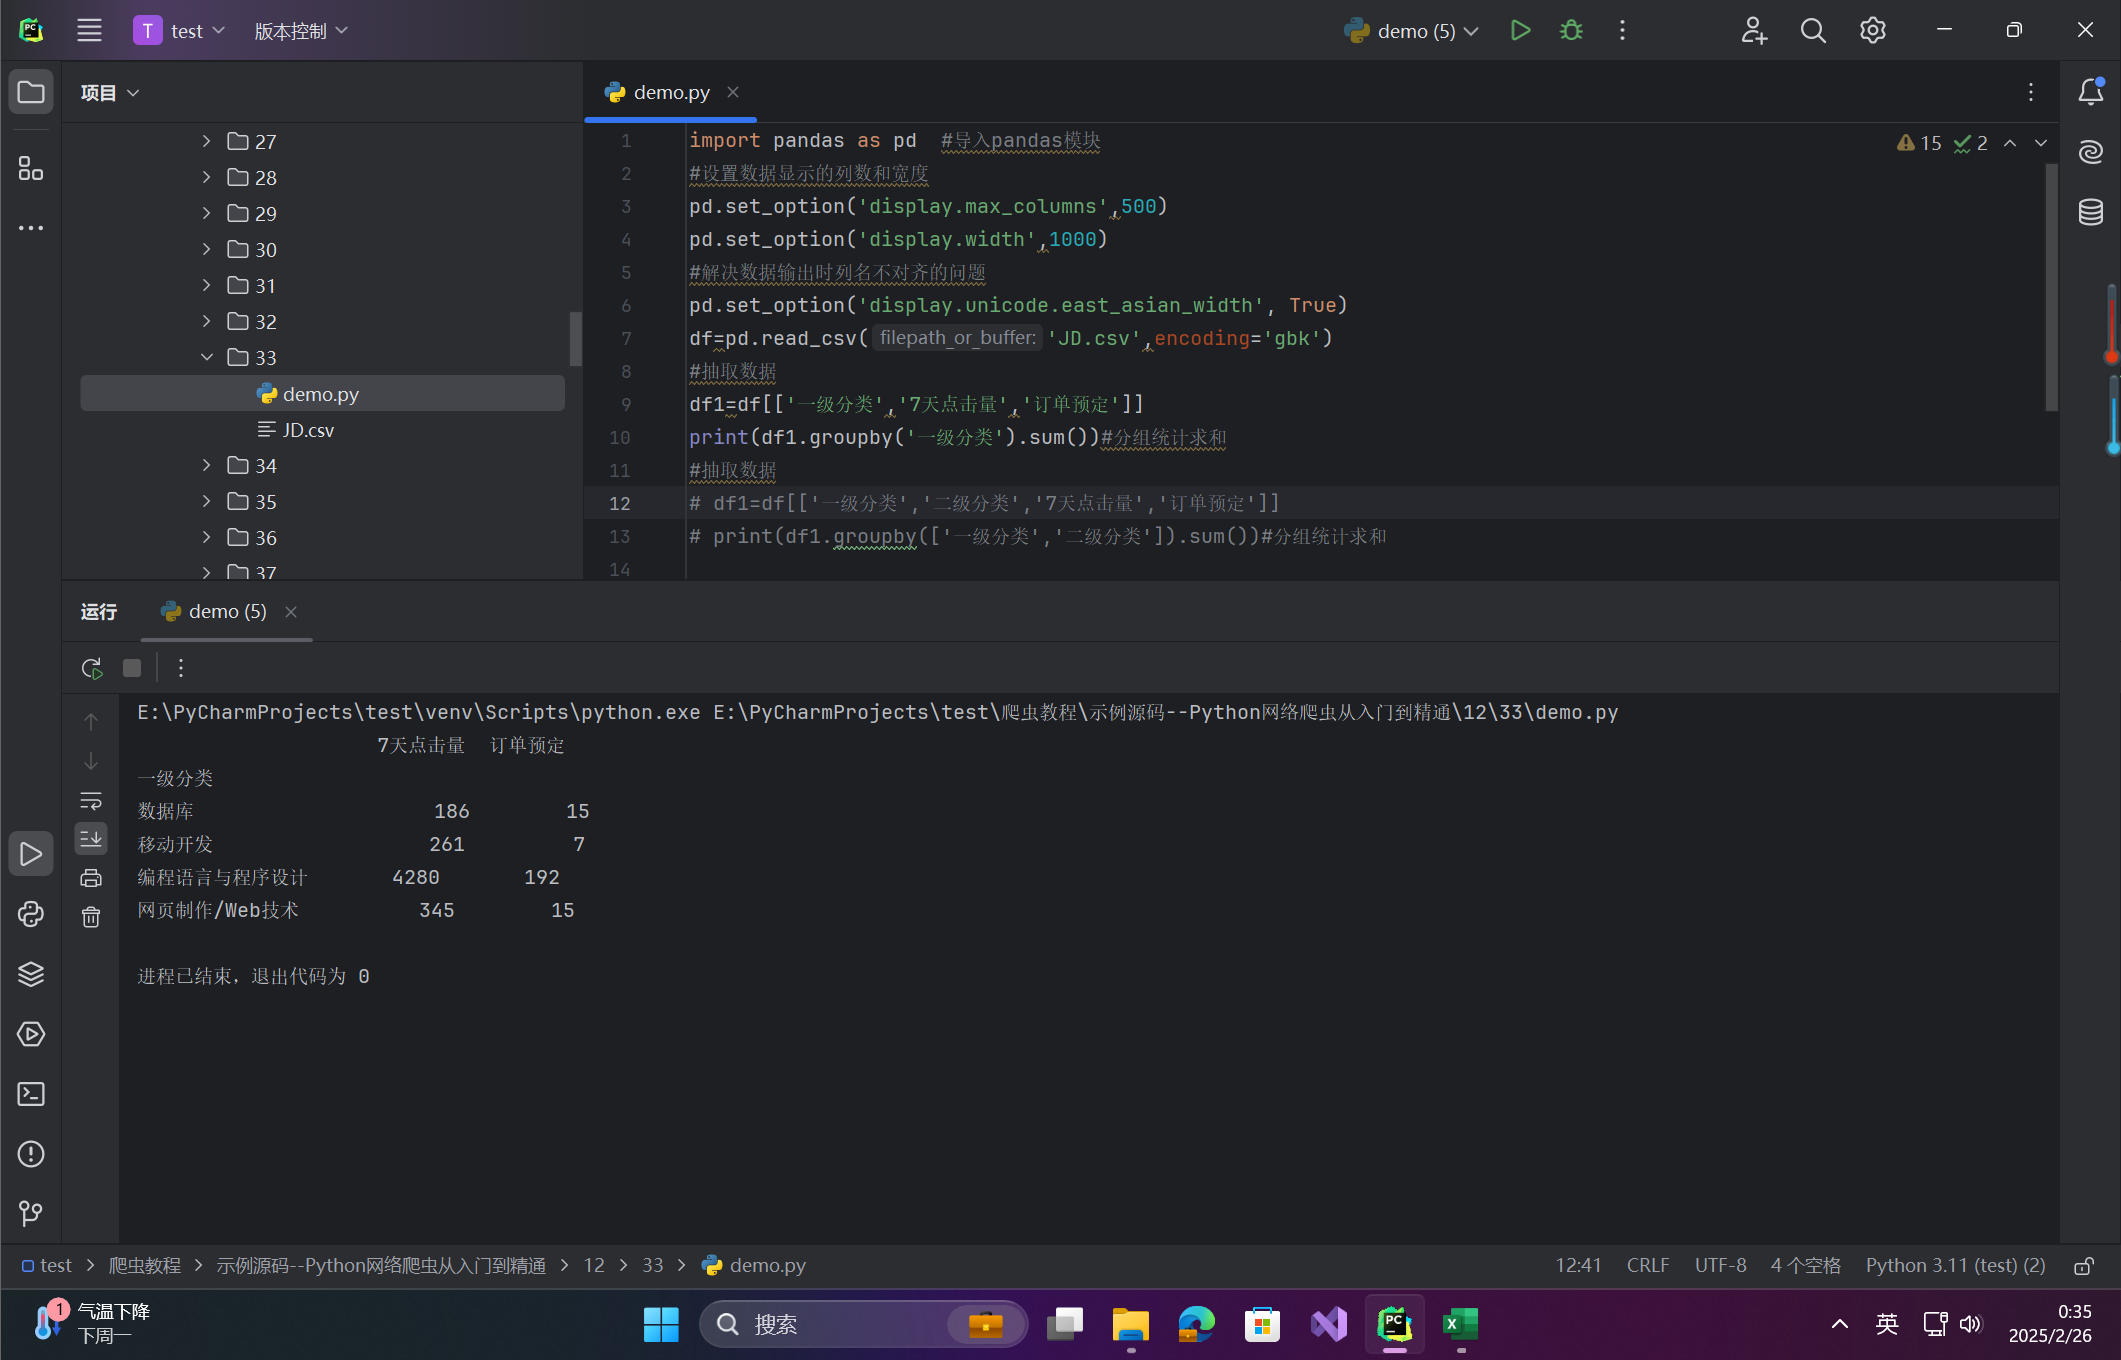Show more tool windows ellipsis

[x=31, y=228]
